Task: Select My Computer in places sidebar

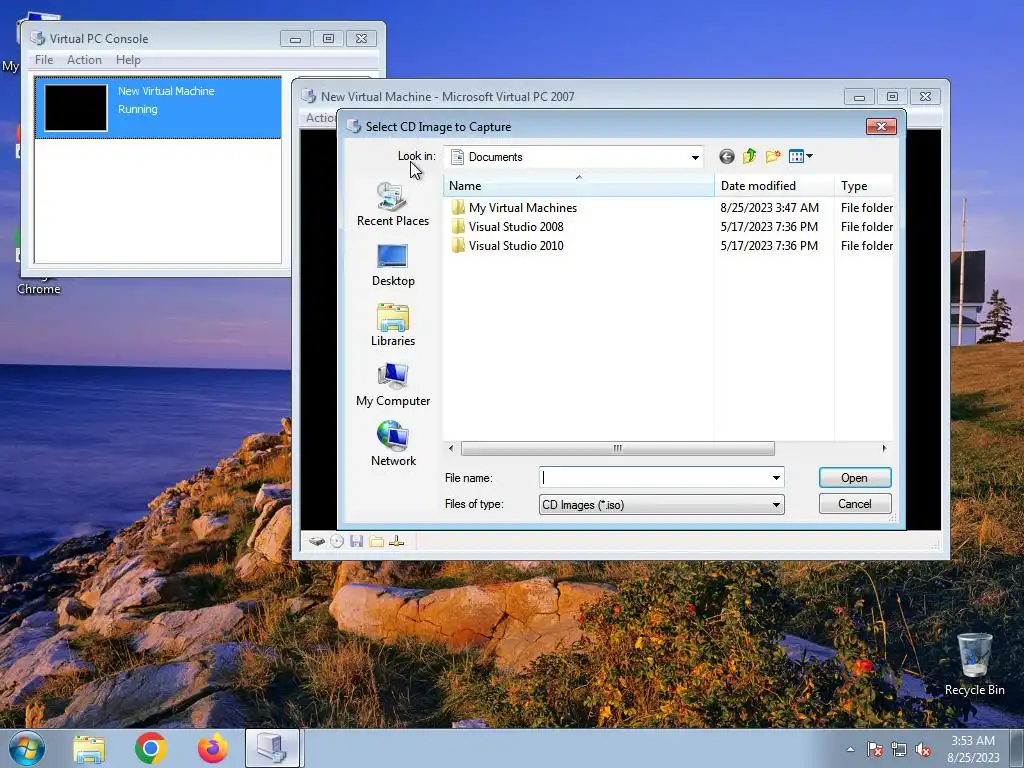Action: (x=392, y=385)
